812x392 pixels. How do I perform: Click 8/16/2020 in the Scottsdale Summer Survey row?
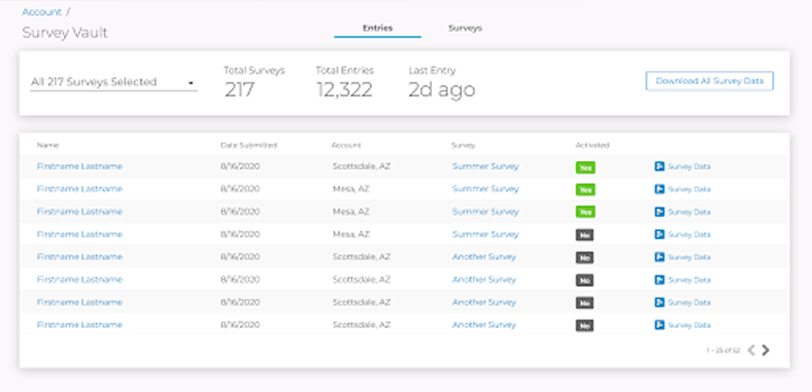pos(240,166)
